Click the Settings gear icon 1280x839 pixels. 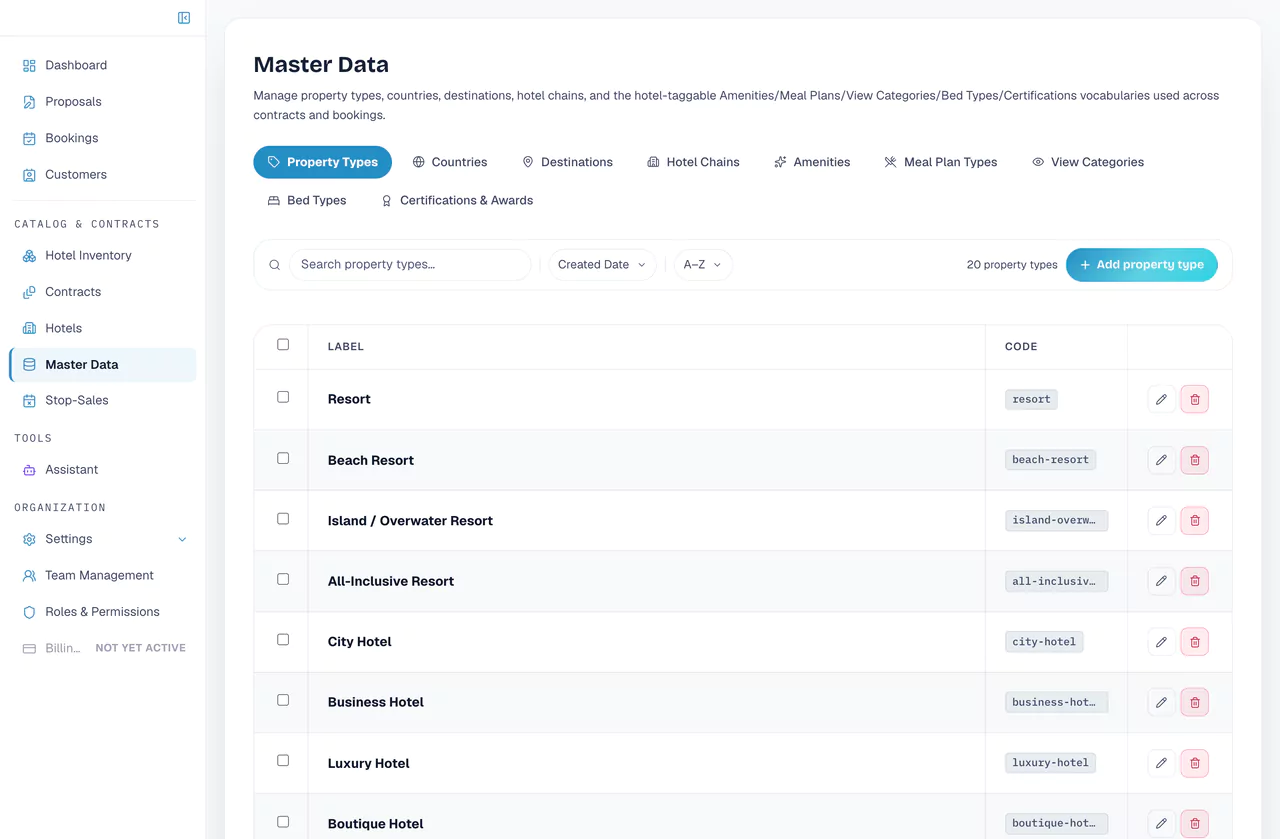point(29,539)
